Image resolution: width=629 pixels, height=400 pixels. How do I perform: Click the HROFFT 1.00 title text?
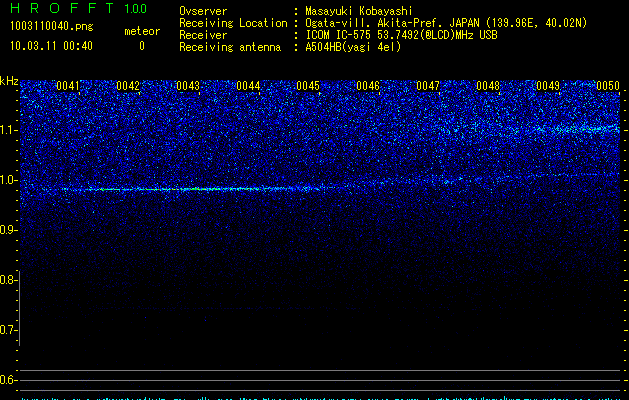(x=79, y=8)
